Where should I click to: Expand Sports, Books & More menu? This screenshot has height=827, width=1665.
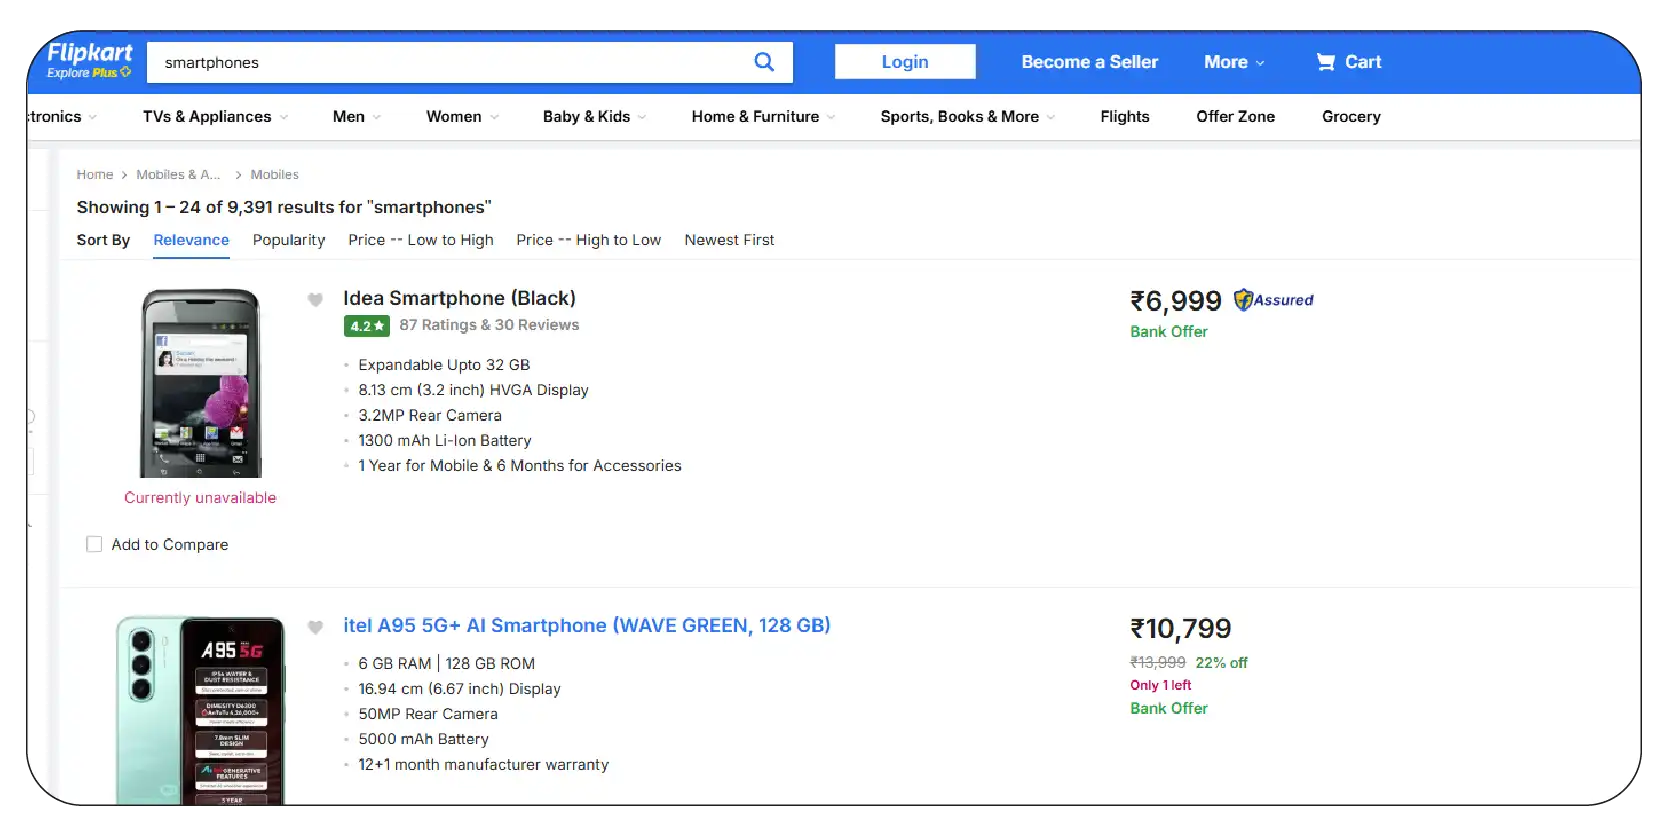967,117
